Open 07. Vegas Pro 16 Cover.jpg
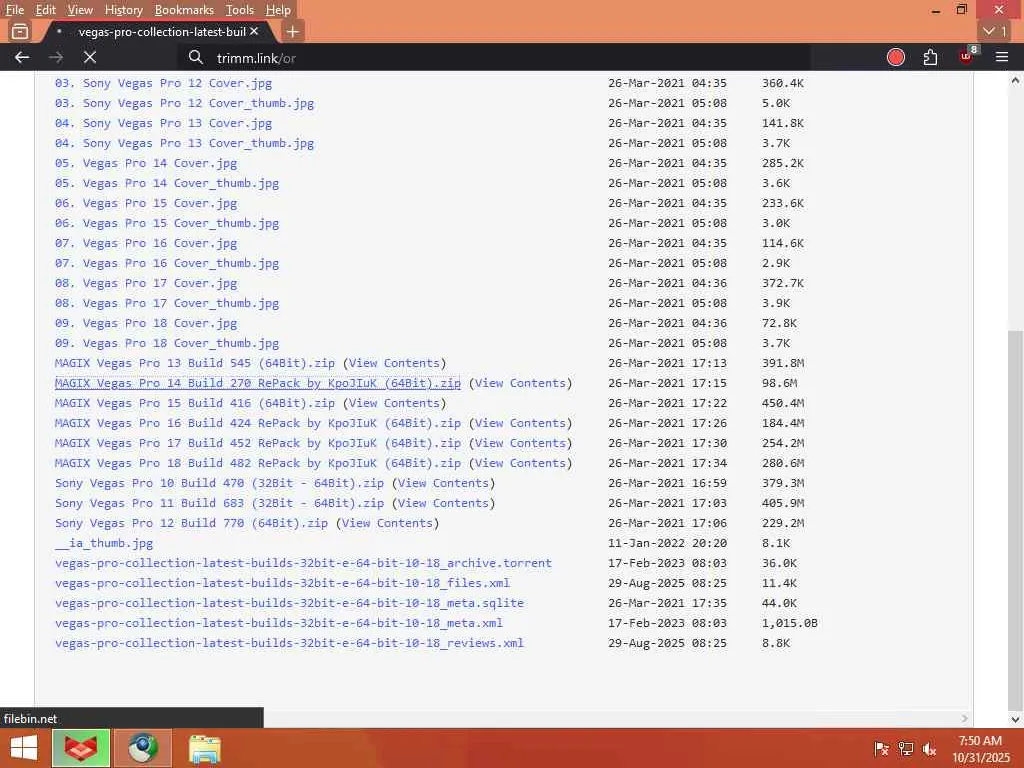The height and width of the screenshot is (768, 1024). [146, 243]
